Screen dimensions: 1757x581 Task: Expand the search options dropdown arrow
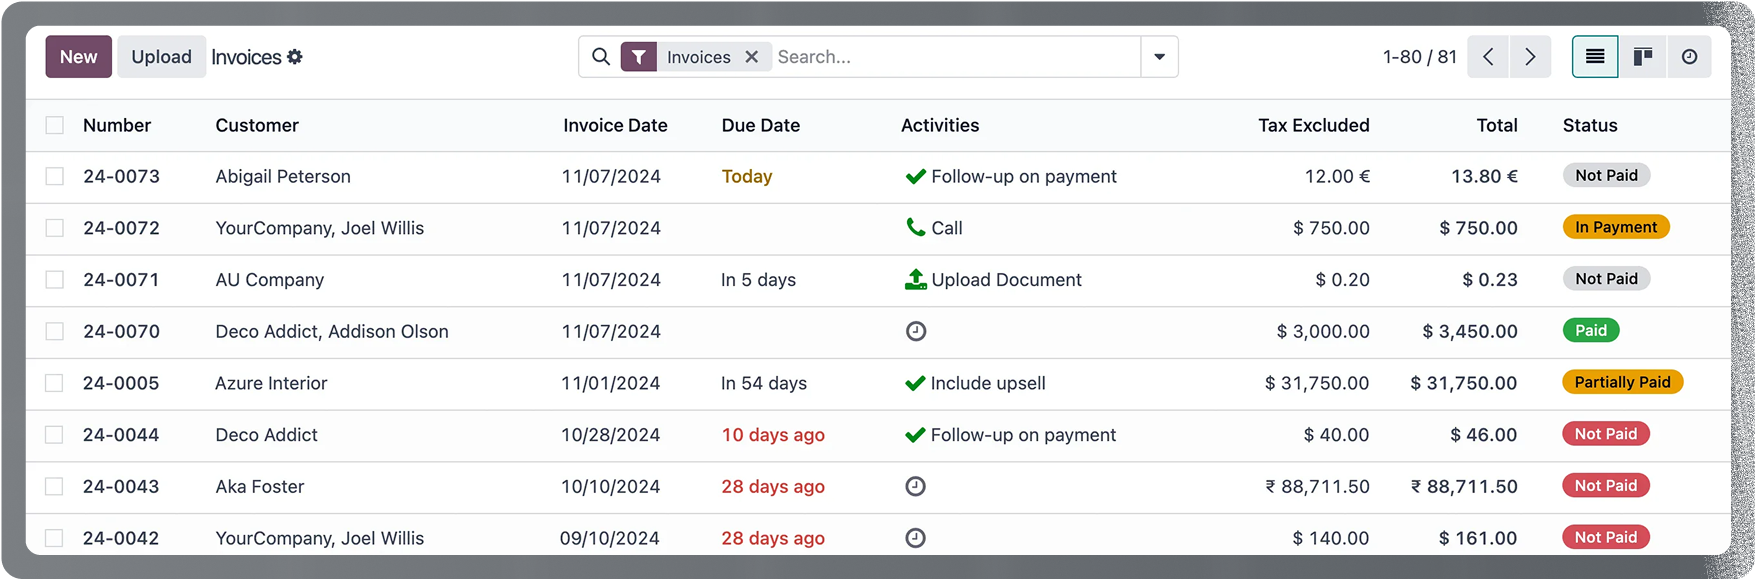point(1159,57)
